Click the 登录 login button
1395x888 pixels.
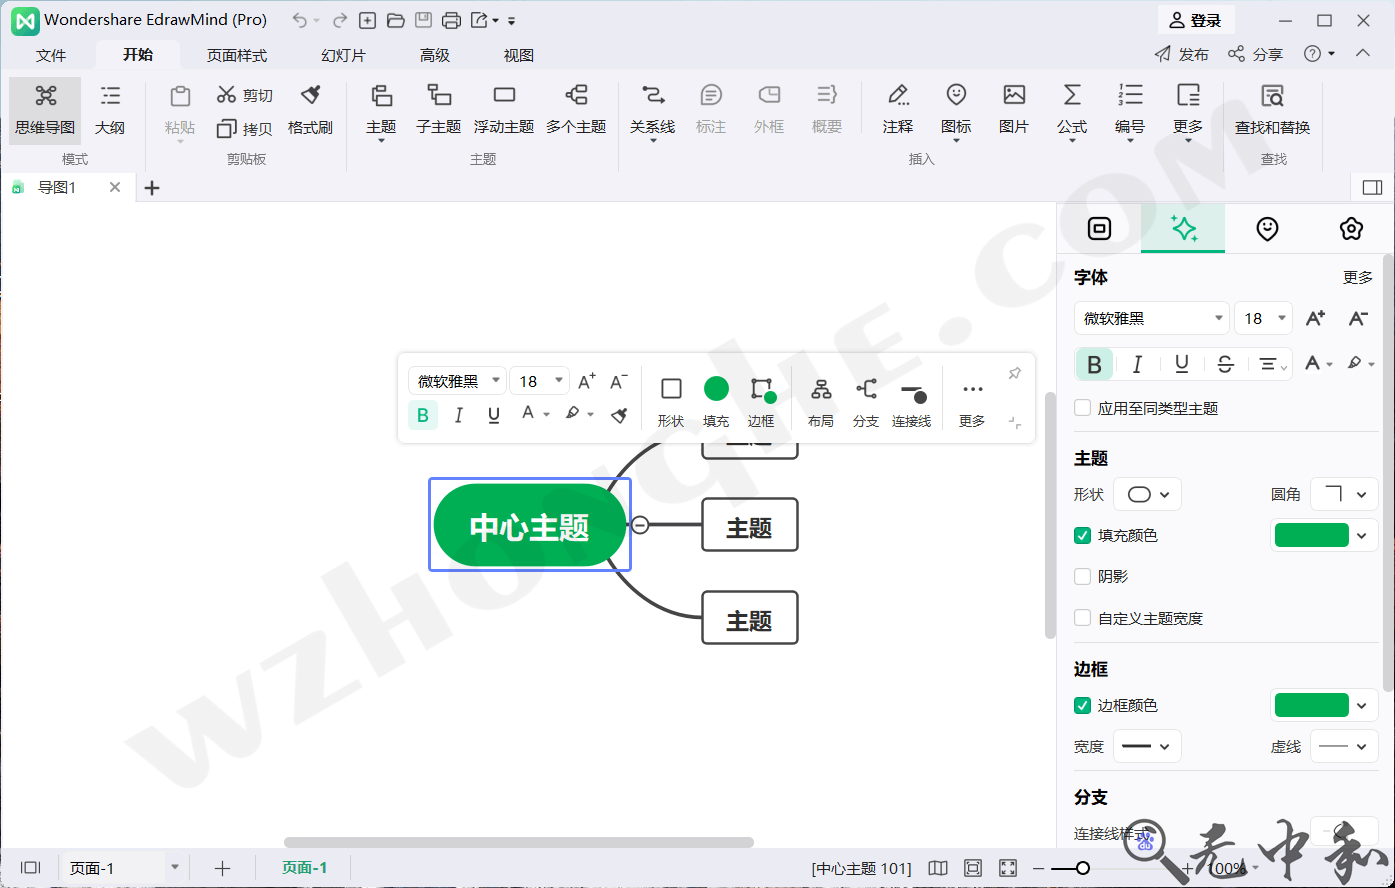point(1196,20)
